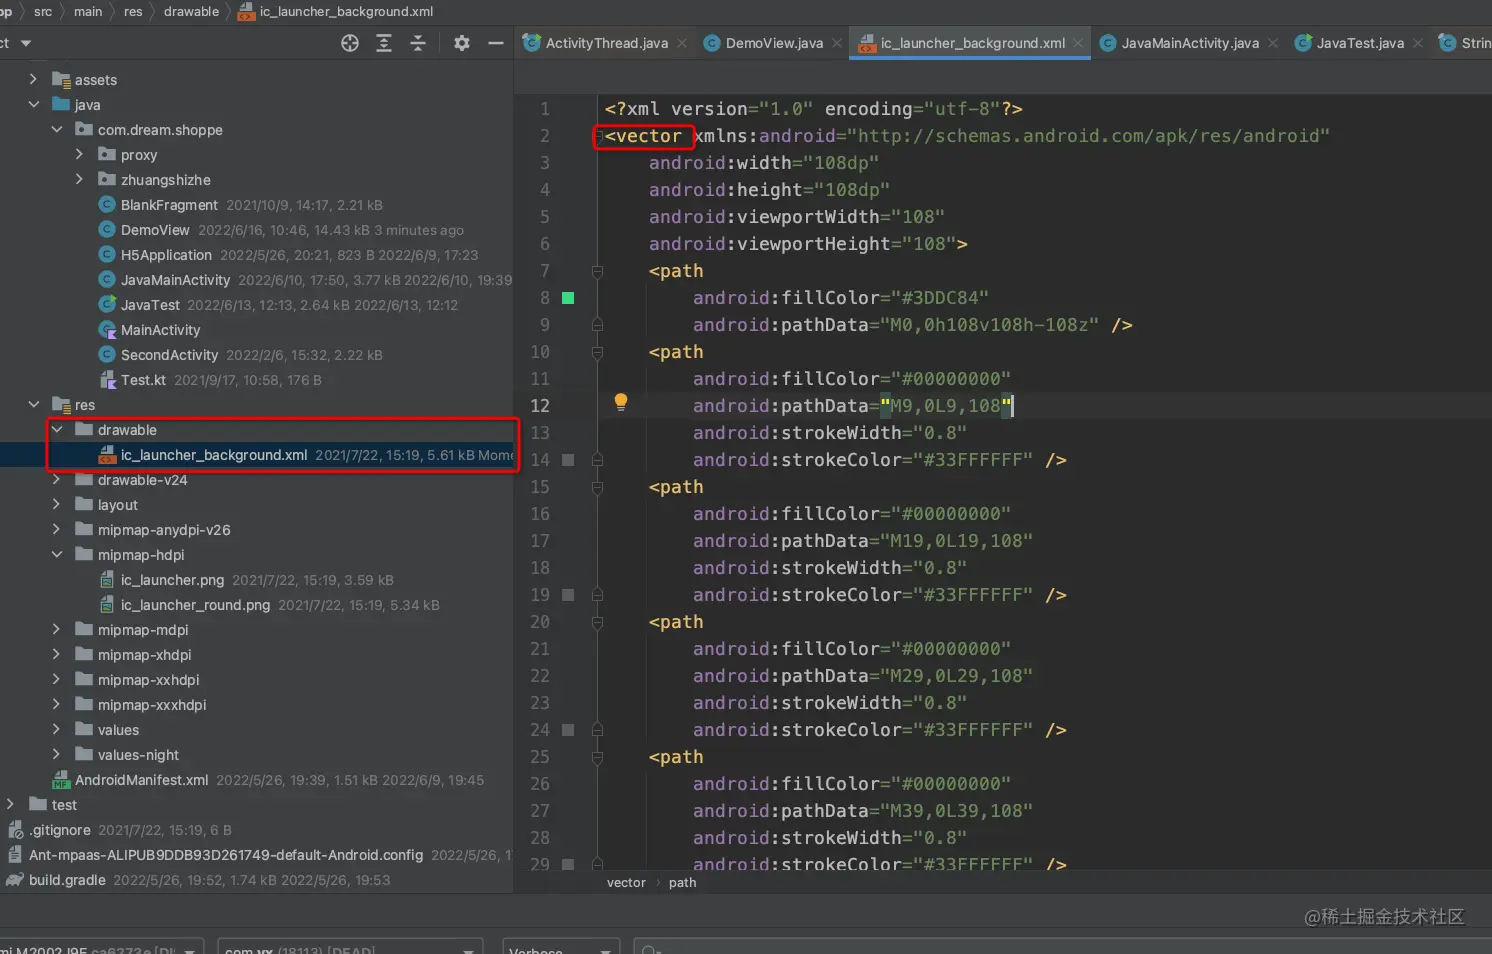Close the JavaTest.java tab
Image resolution: width=1492 pixels, height=954 pixels.
(1418, 43)
